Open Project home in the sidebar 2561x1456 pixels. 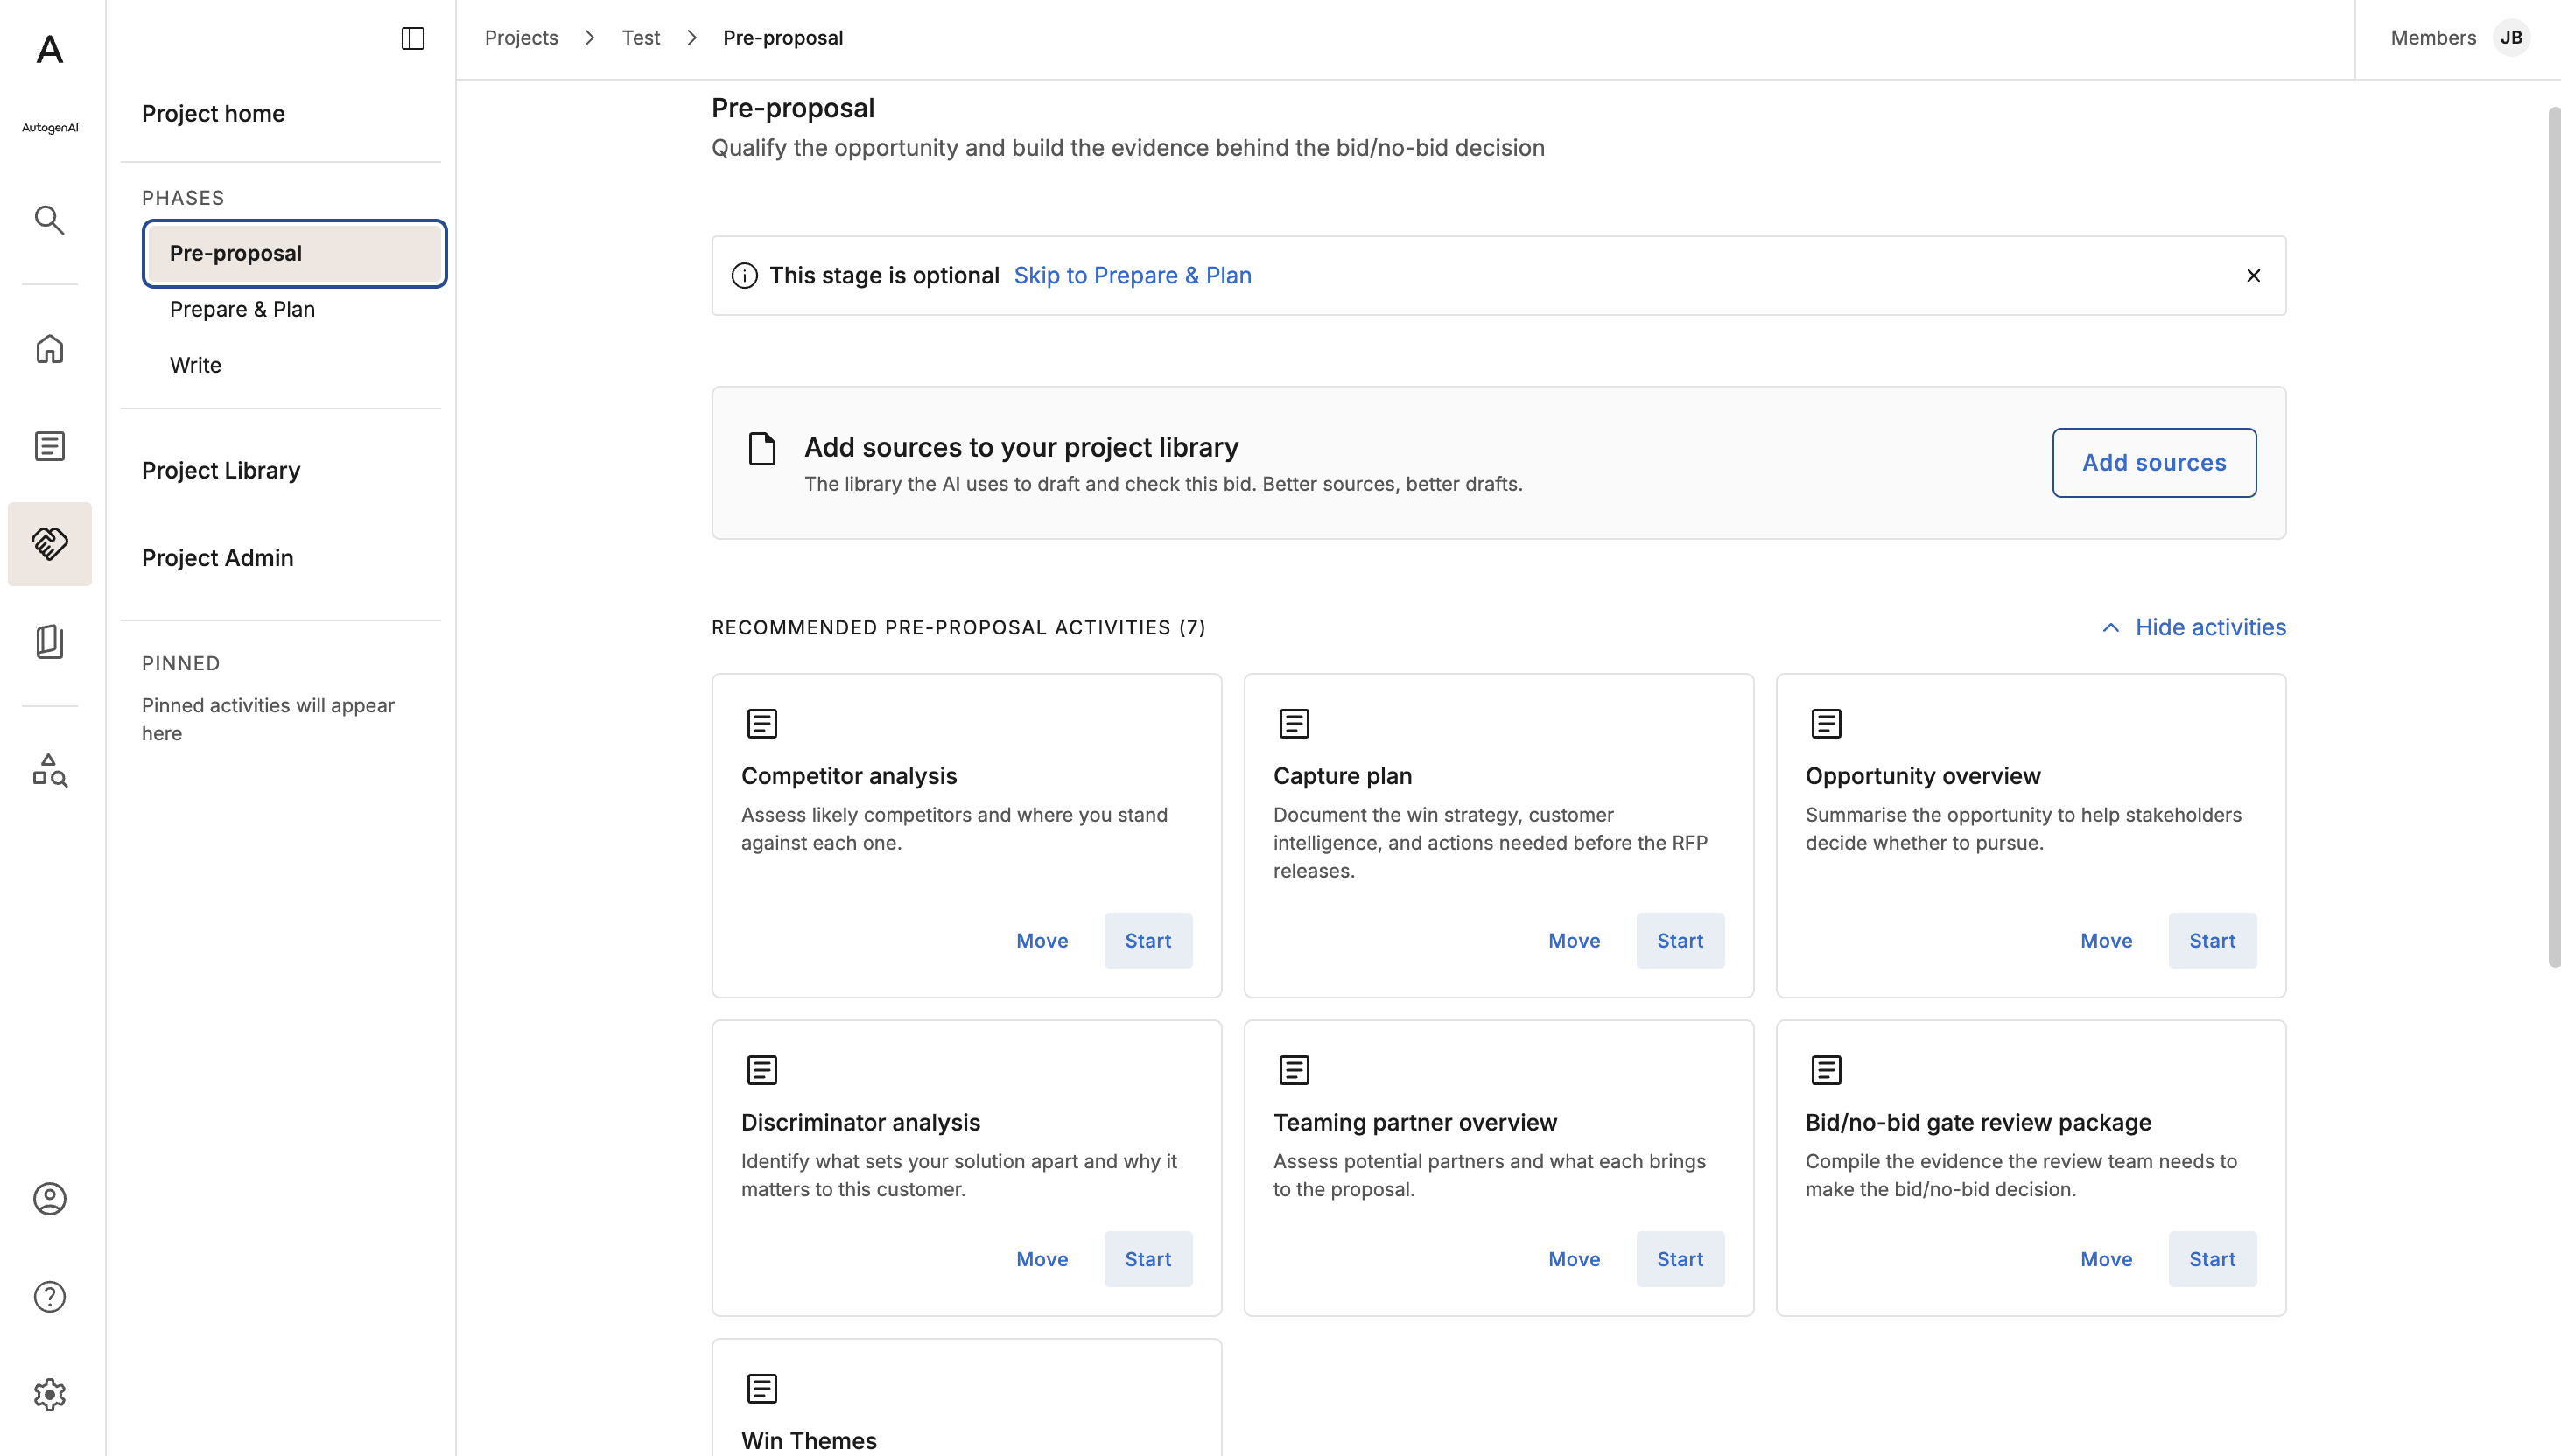pyautogui.click(x=213, y=113)
